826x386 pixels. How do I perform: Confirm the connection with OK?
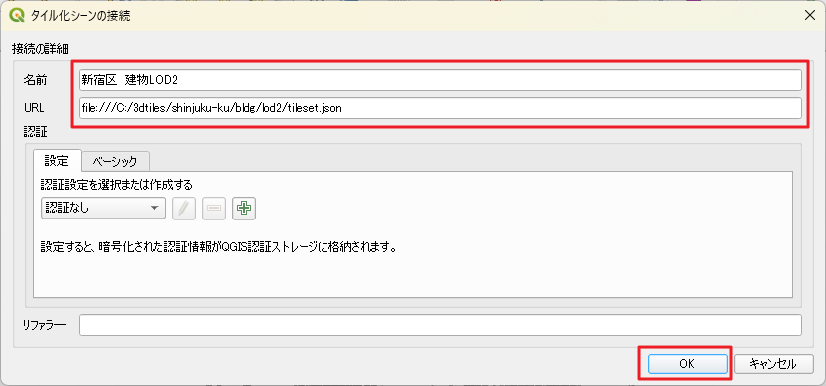click(687, 363)
